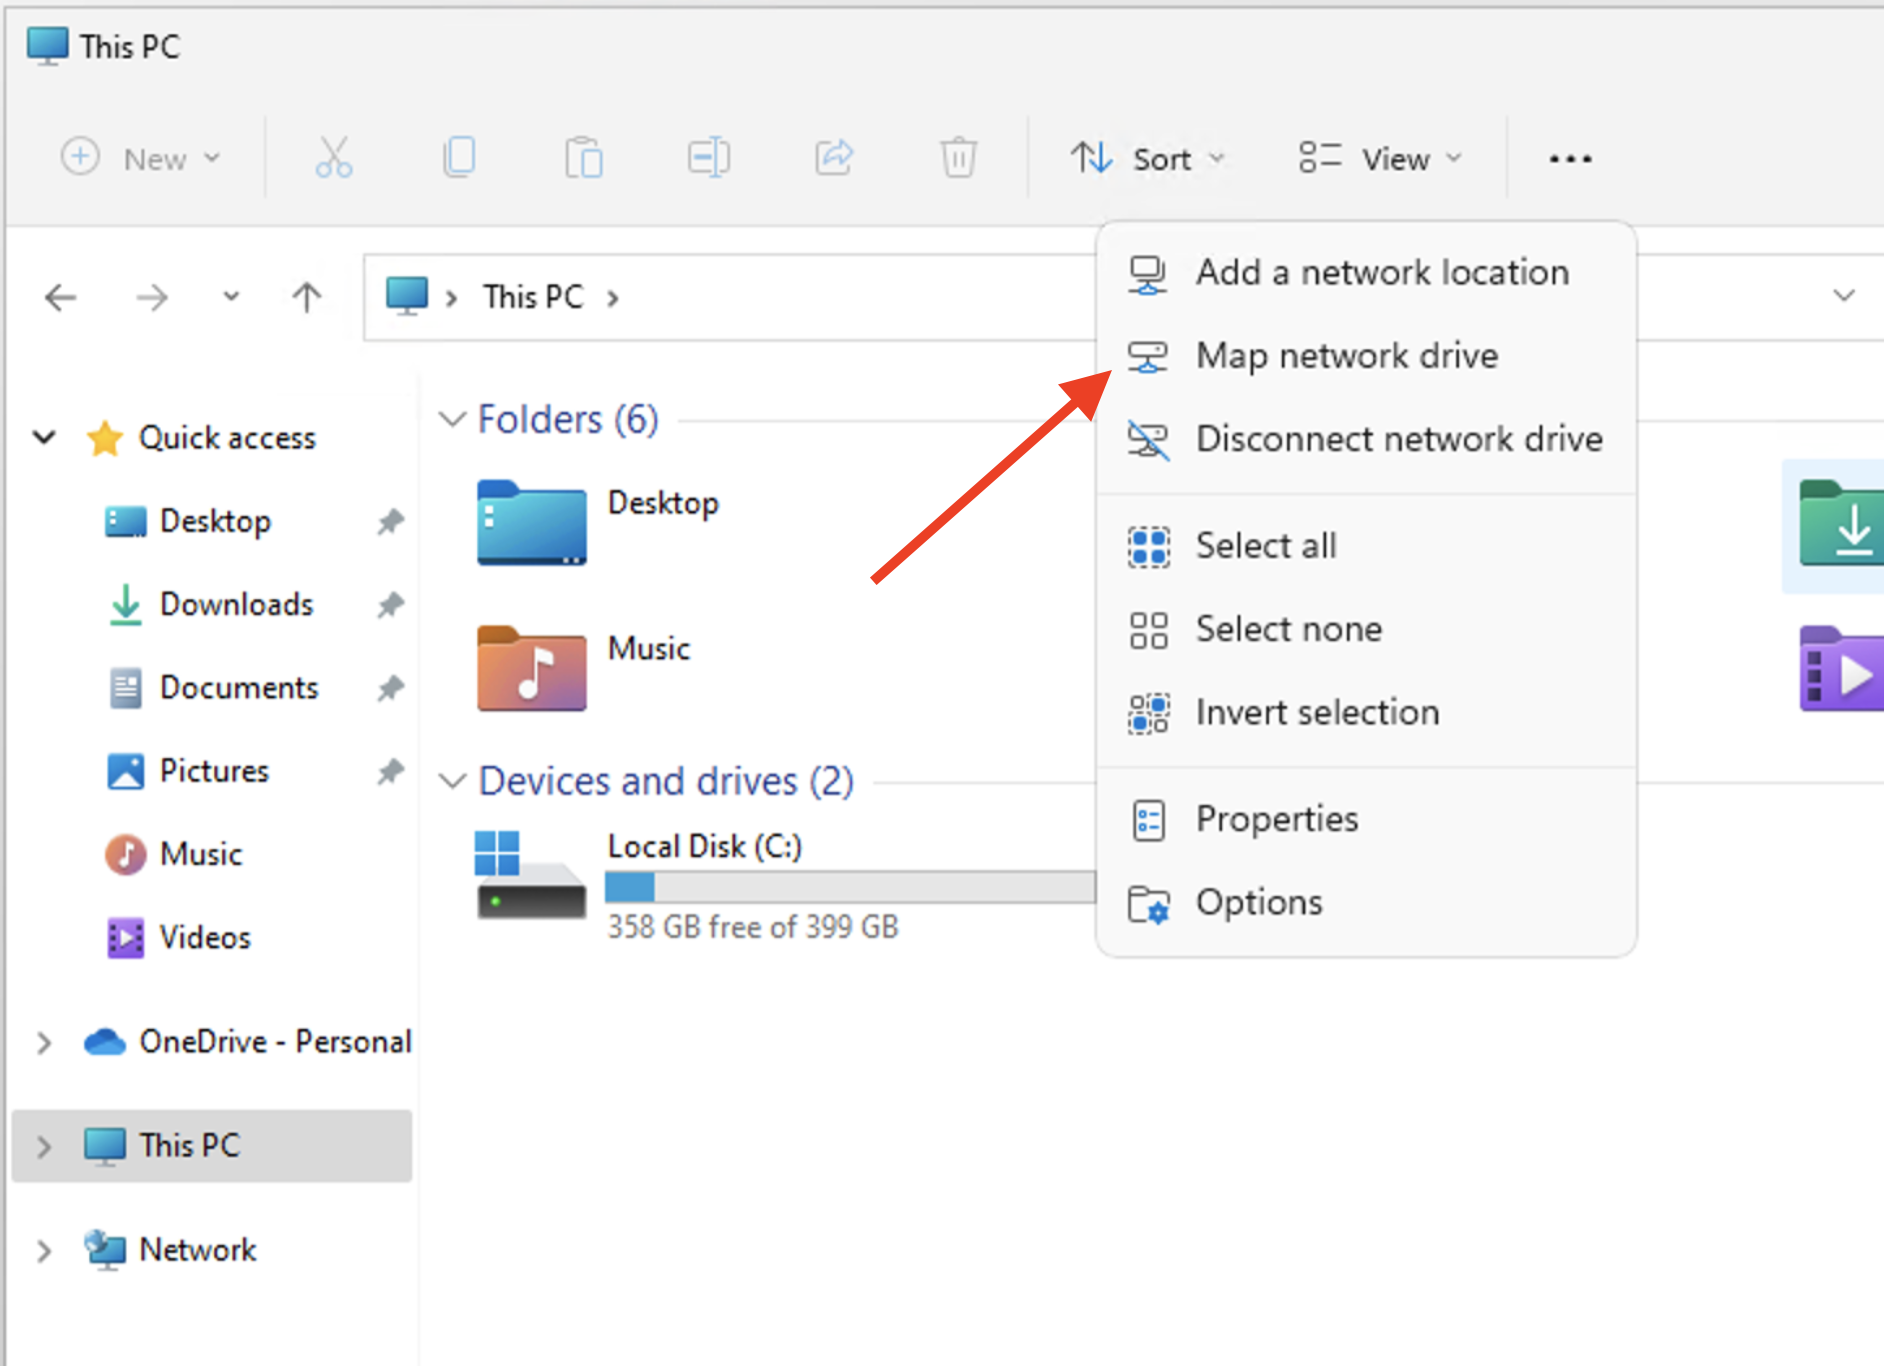Click the Paste icon in toolbar
1884x1366 pixels.
point(584,157)
